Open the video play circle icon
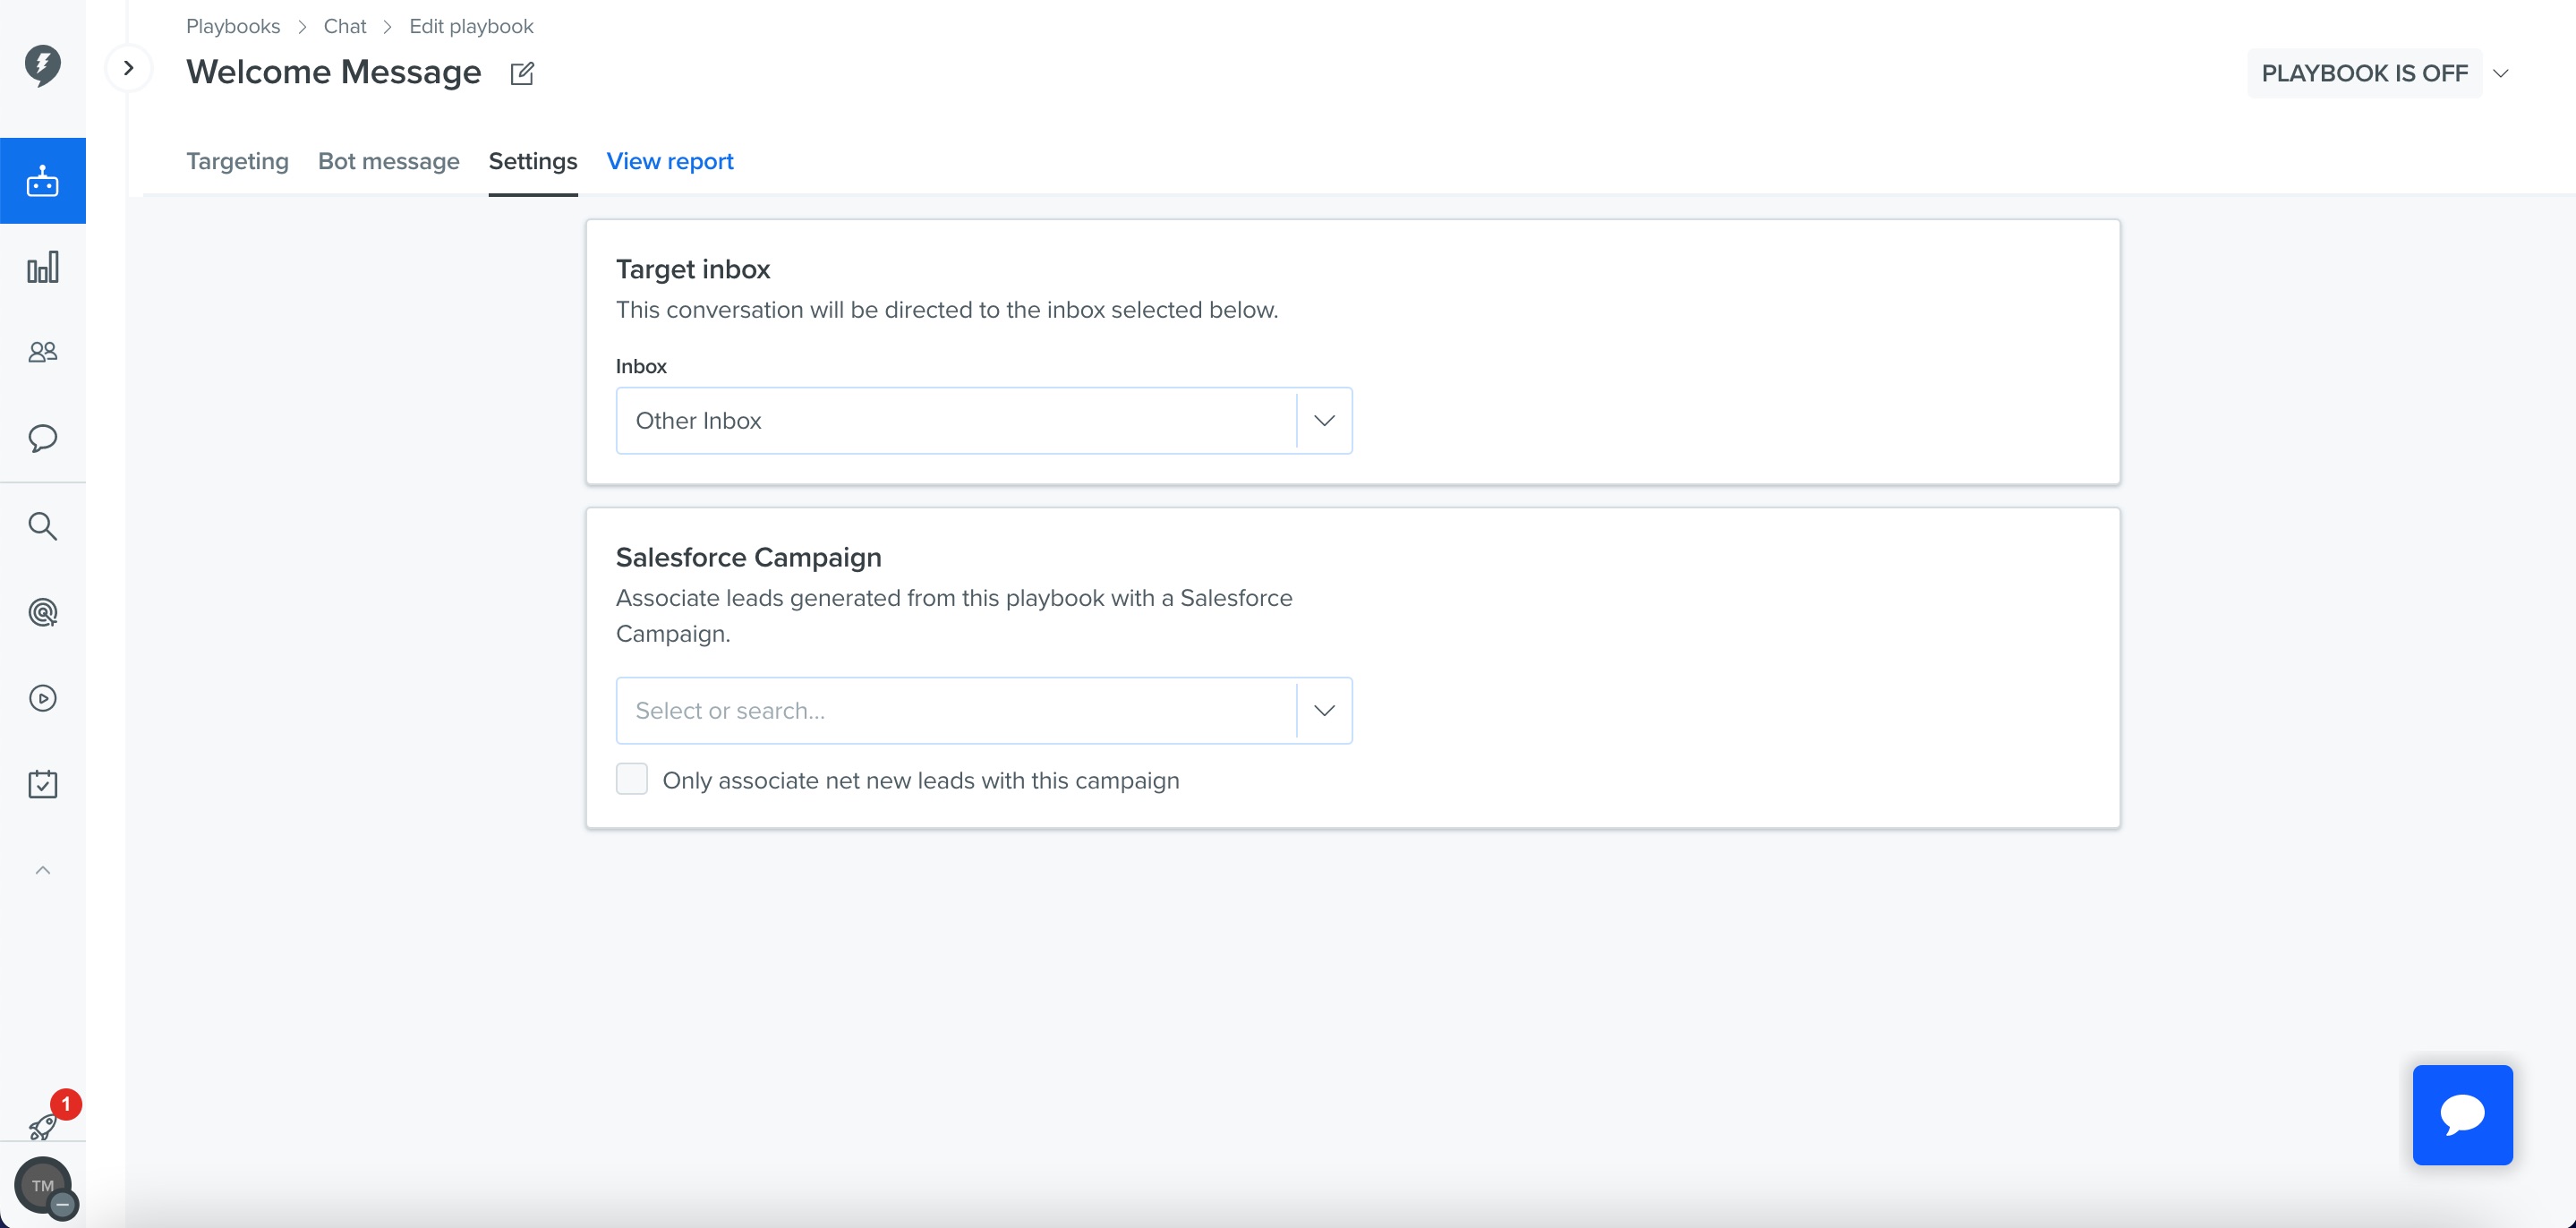This screenshot has height=1228, width=2576. pos(43,698)
